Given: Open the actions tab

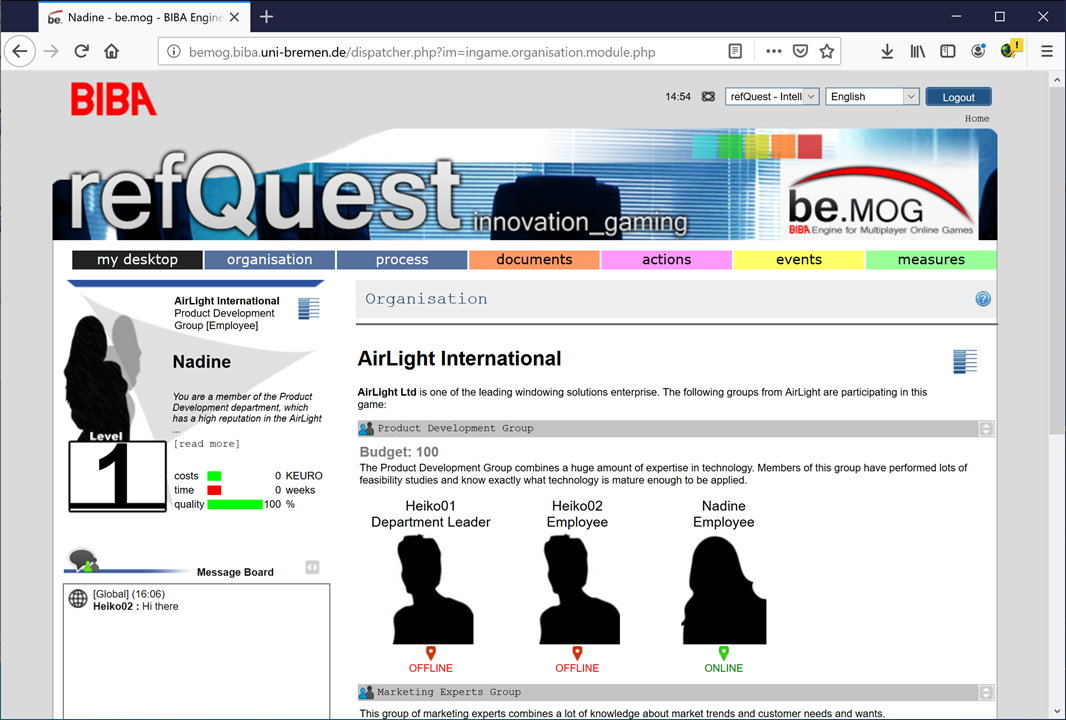Looking at the screenshot, I should point(666,260).
